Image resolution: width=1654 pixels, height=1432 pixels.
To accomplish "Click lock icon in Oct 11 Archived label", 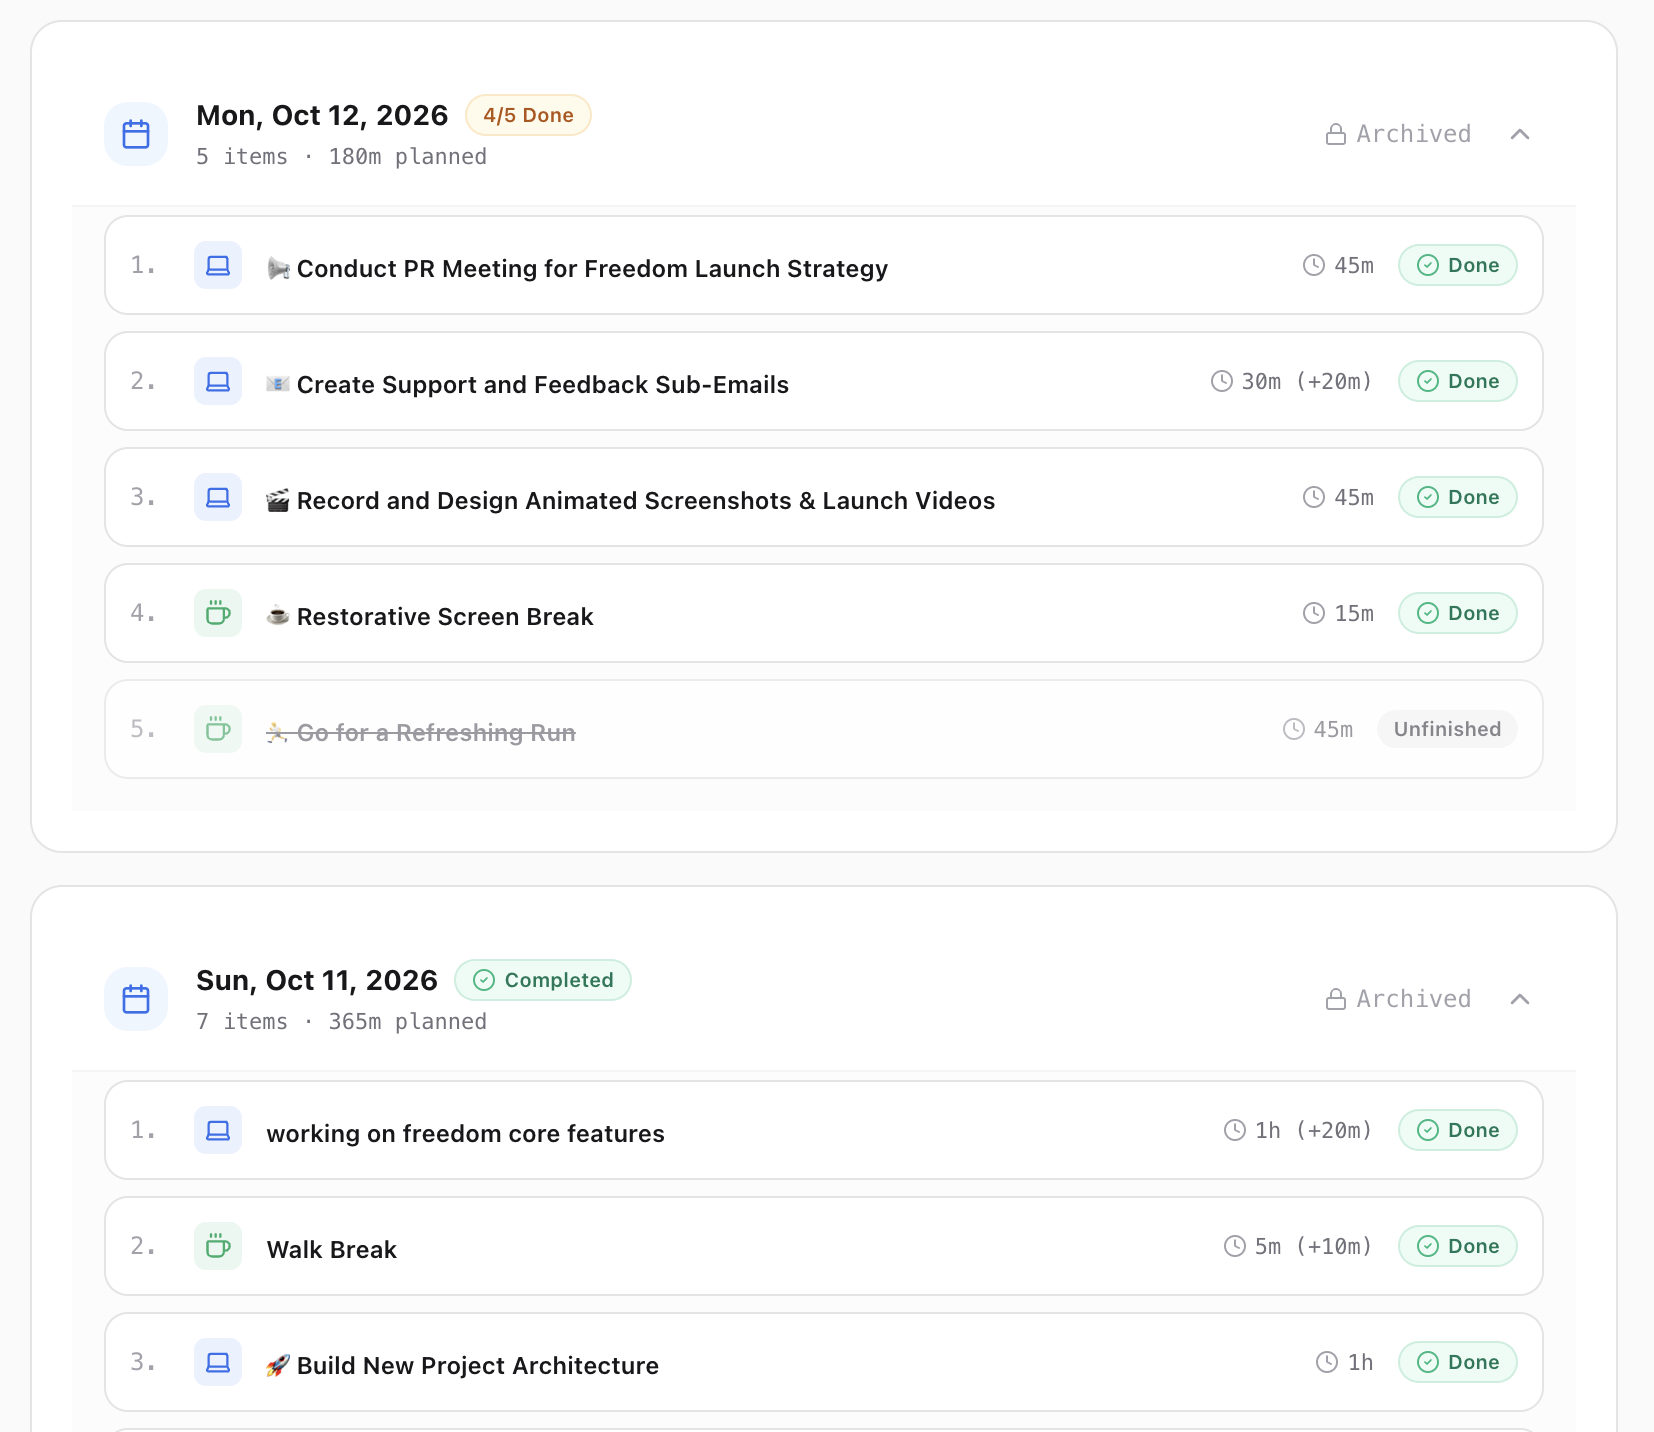I will [1336, 999].
